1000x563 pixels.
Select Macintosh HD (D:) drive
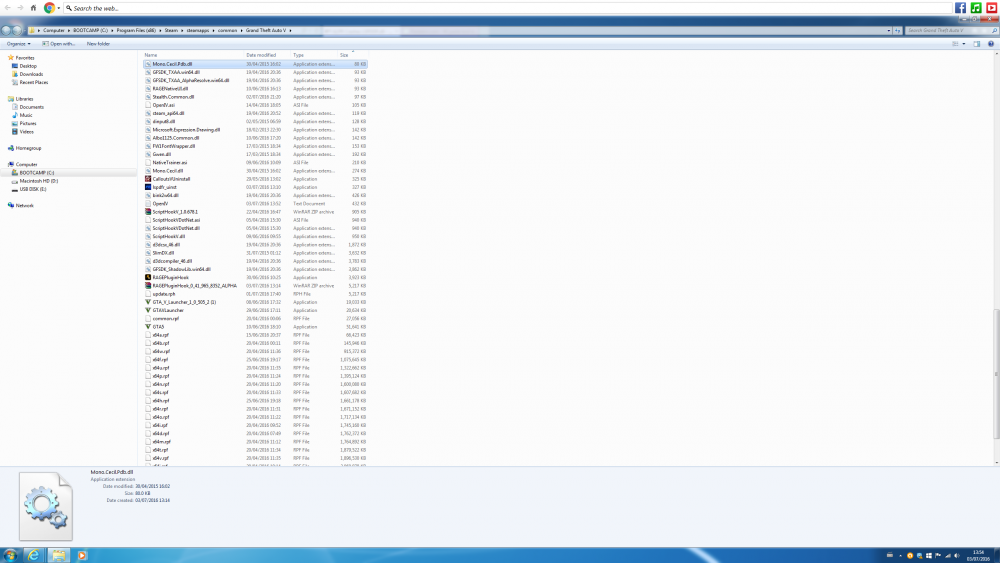[34, 181]
